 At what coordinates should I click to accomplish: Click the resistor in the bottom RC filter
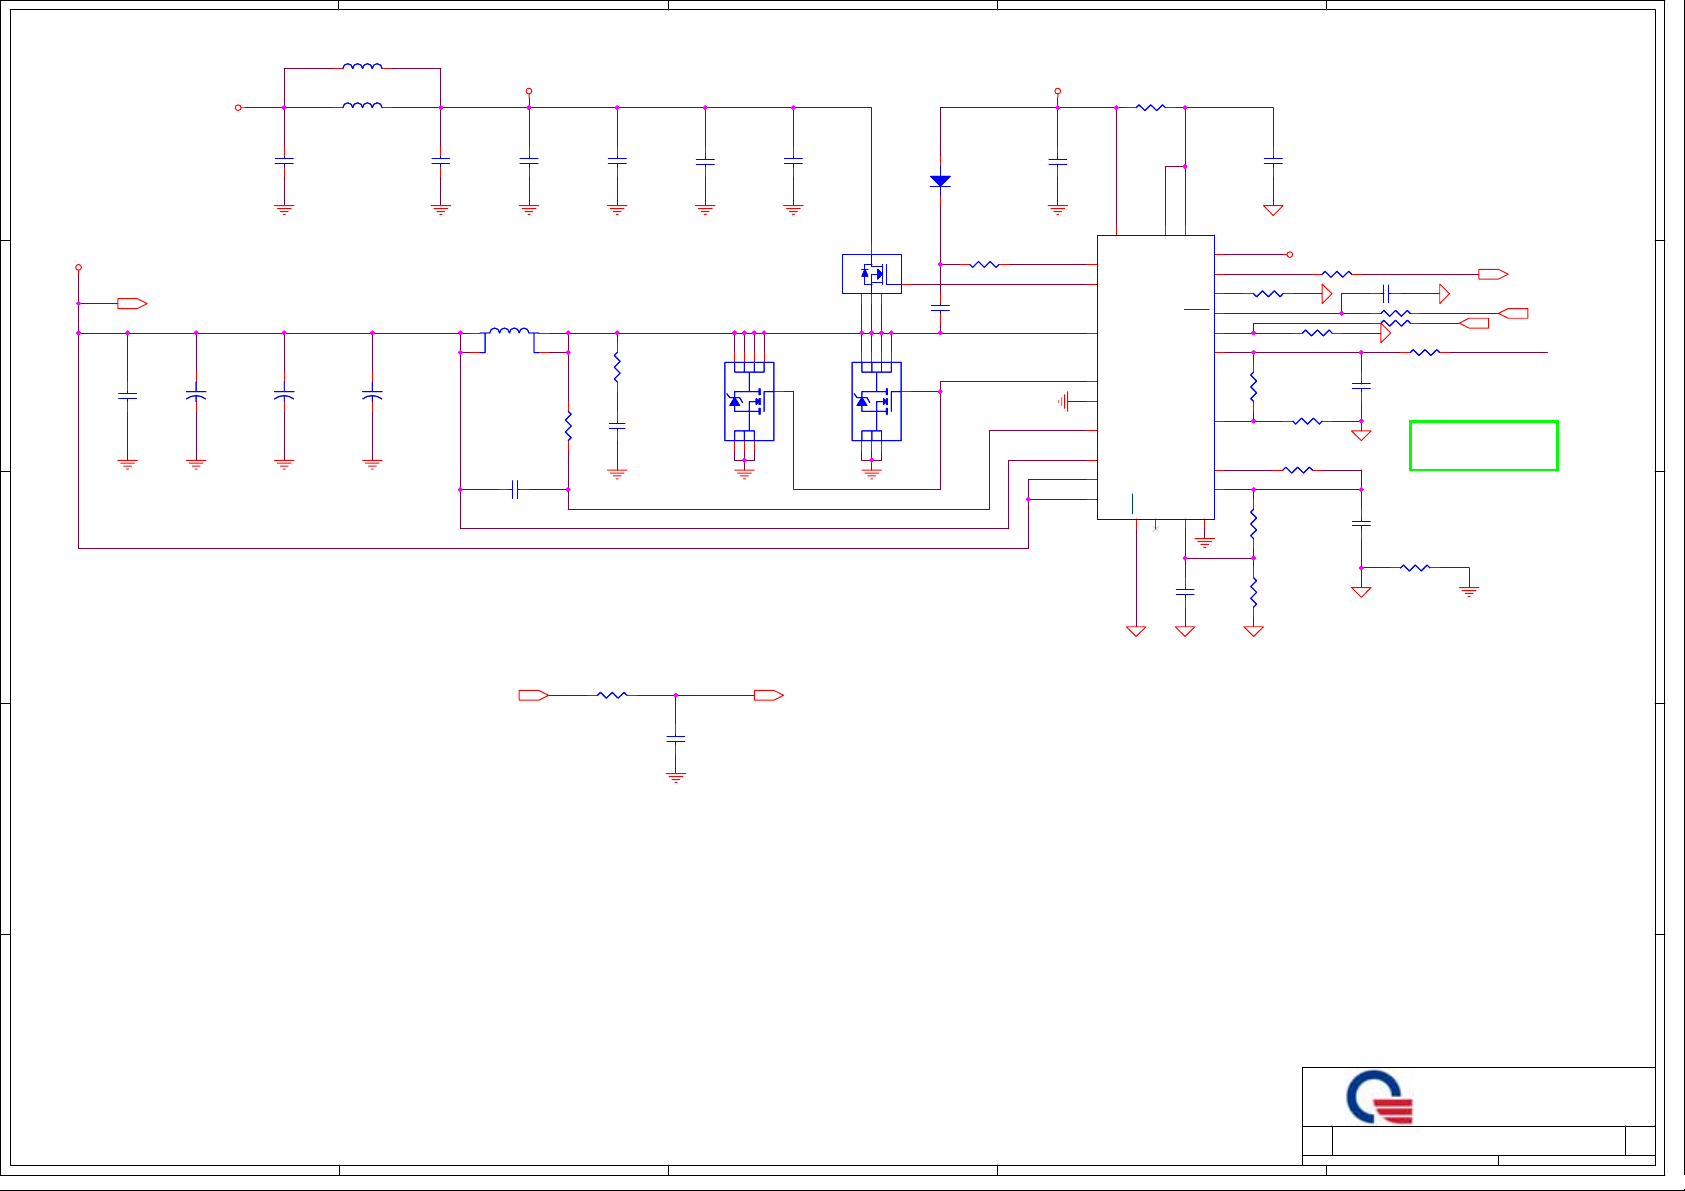(x=612, y=695)
